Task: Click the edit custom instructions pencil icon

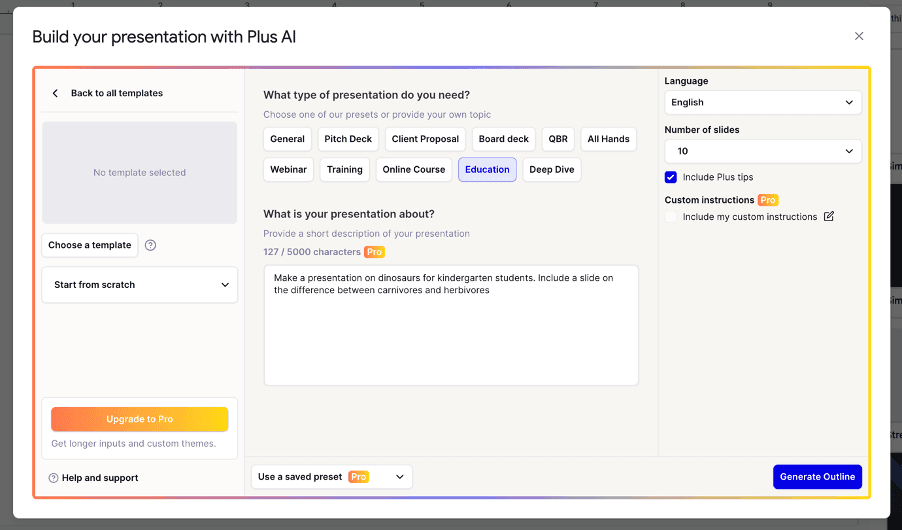Action: click(828, 216)
